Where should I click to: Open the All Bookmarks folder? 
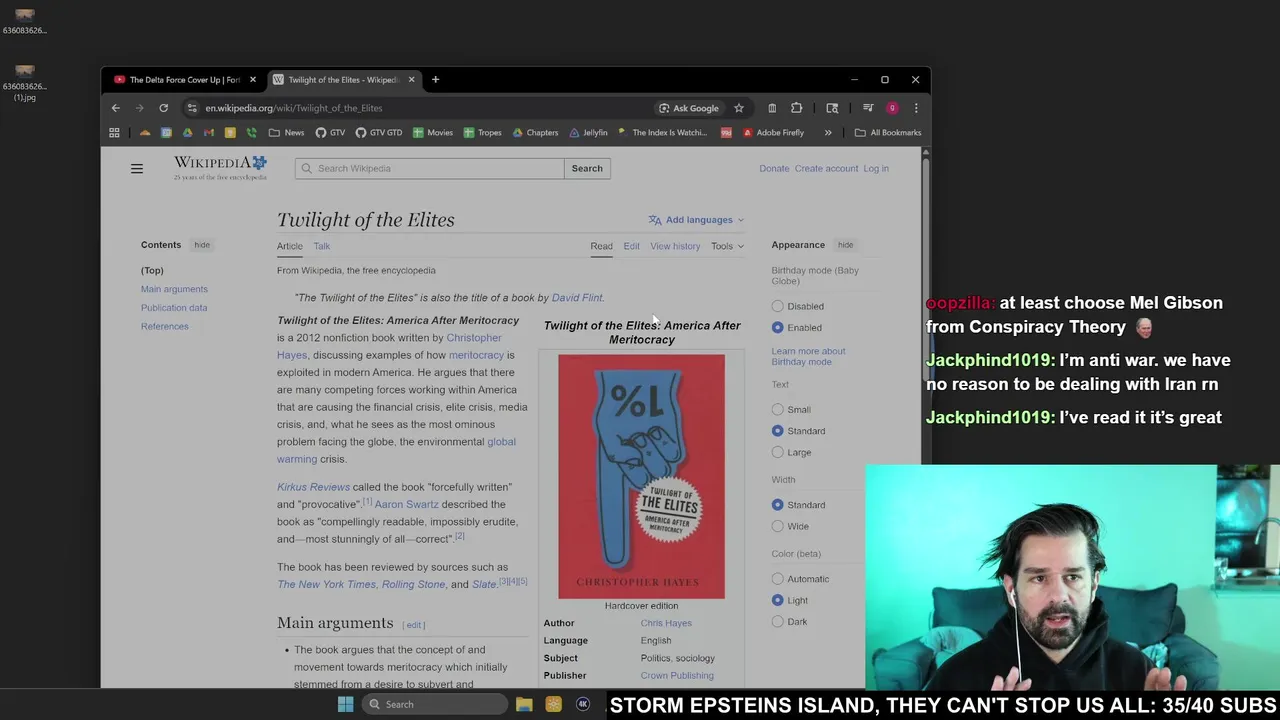pos(888,132)
